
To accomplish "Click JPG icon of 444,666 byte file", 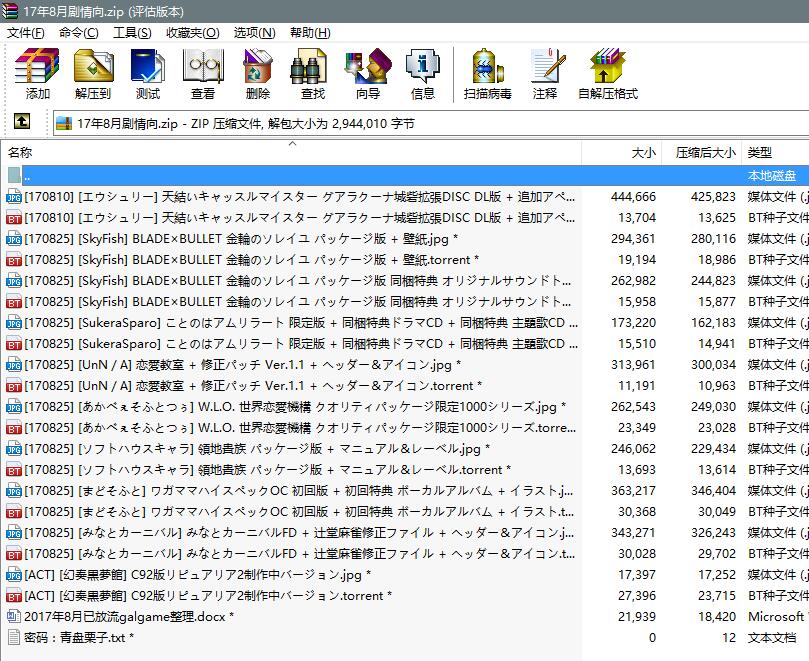I will (x=14, y=197).
